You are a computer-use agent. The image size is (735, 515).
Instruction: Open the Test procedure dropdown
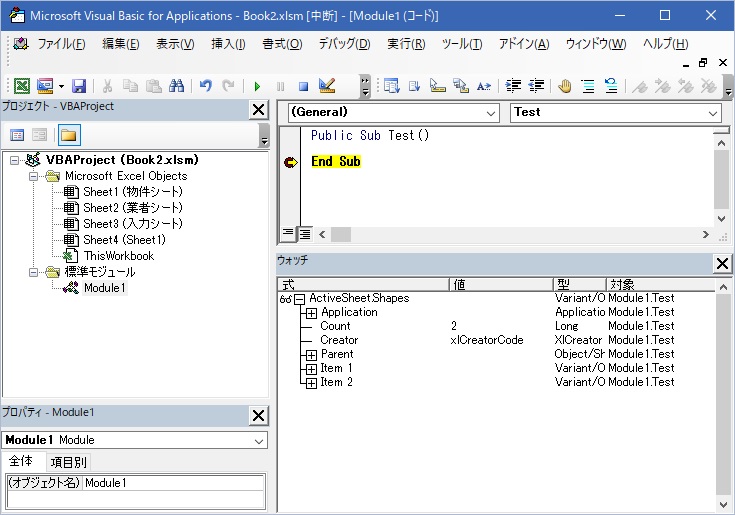pos(713,113)
